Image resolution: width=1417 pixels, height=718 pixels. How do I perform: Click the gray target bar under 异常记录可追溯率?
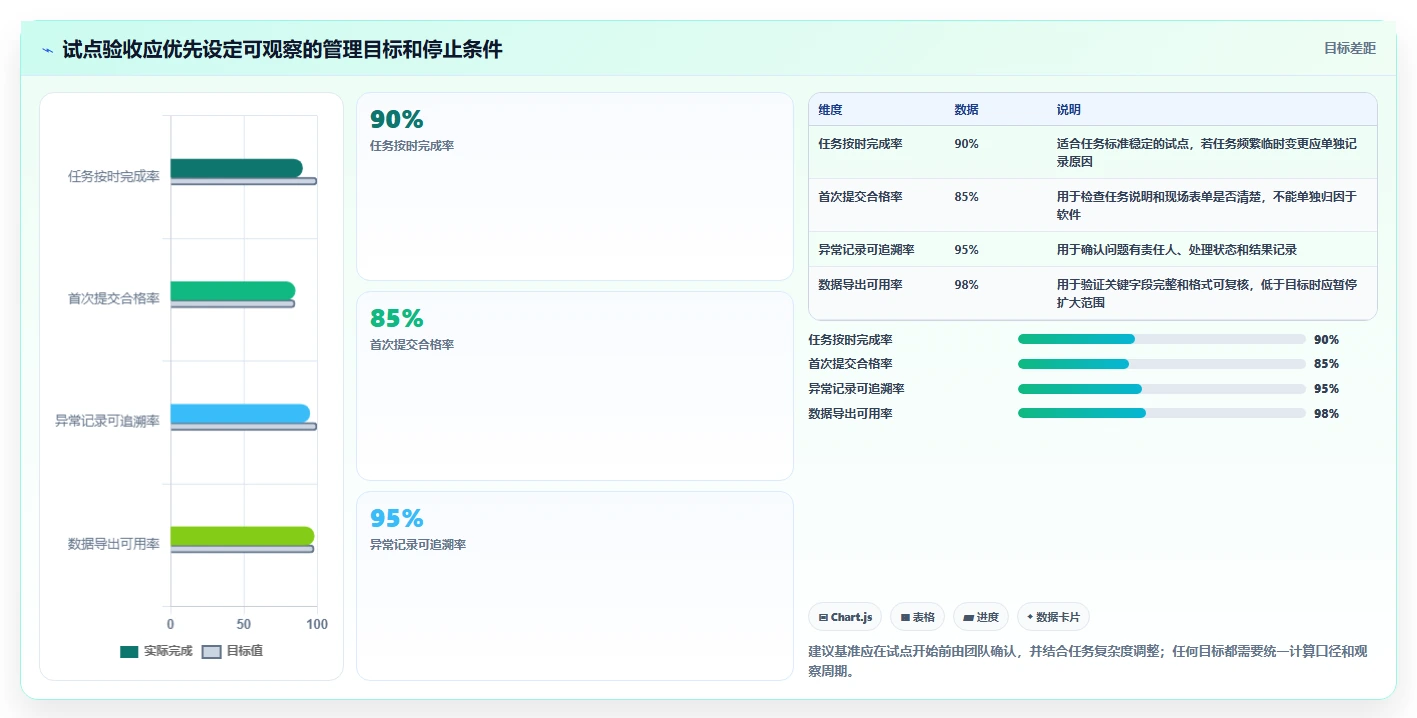(x=243, y=426)
